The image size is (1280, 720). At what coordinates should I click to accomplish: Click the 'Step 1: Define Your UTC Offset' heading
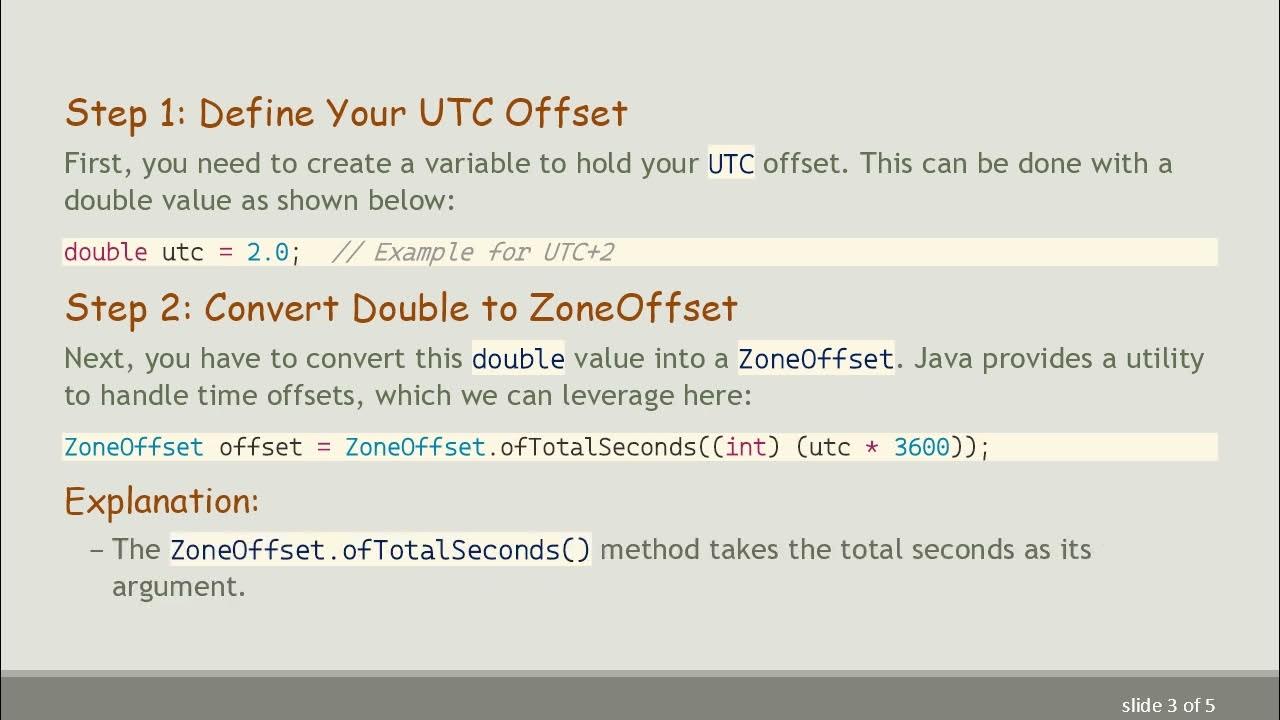pyautogui.click(x=345, y=113)
